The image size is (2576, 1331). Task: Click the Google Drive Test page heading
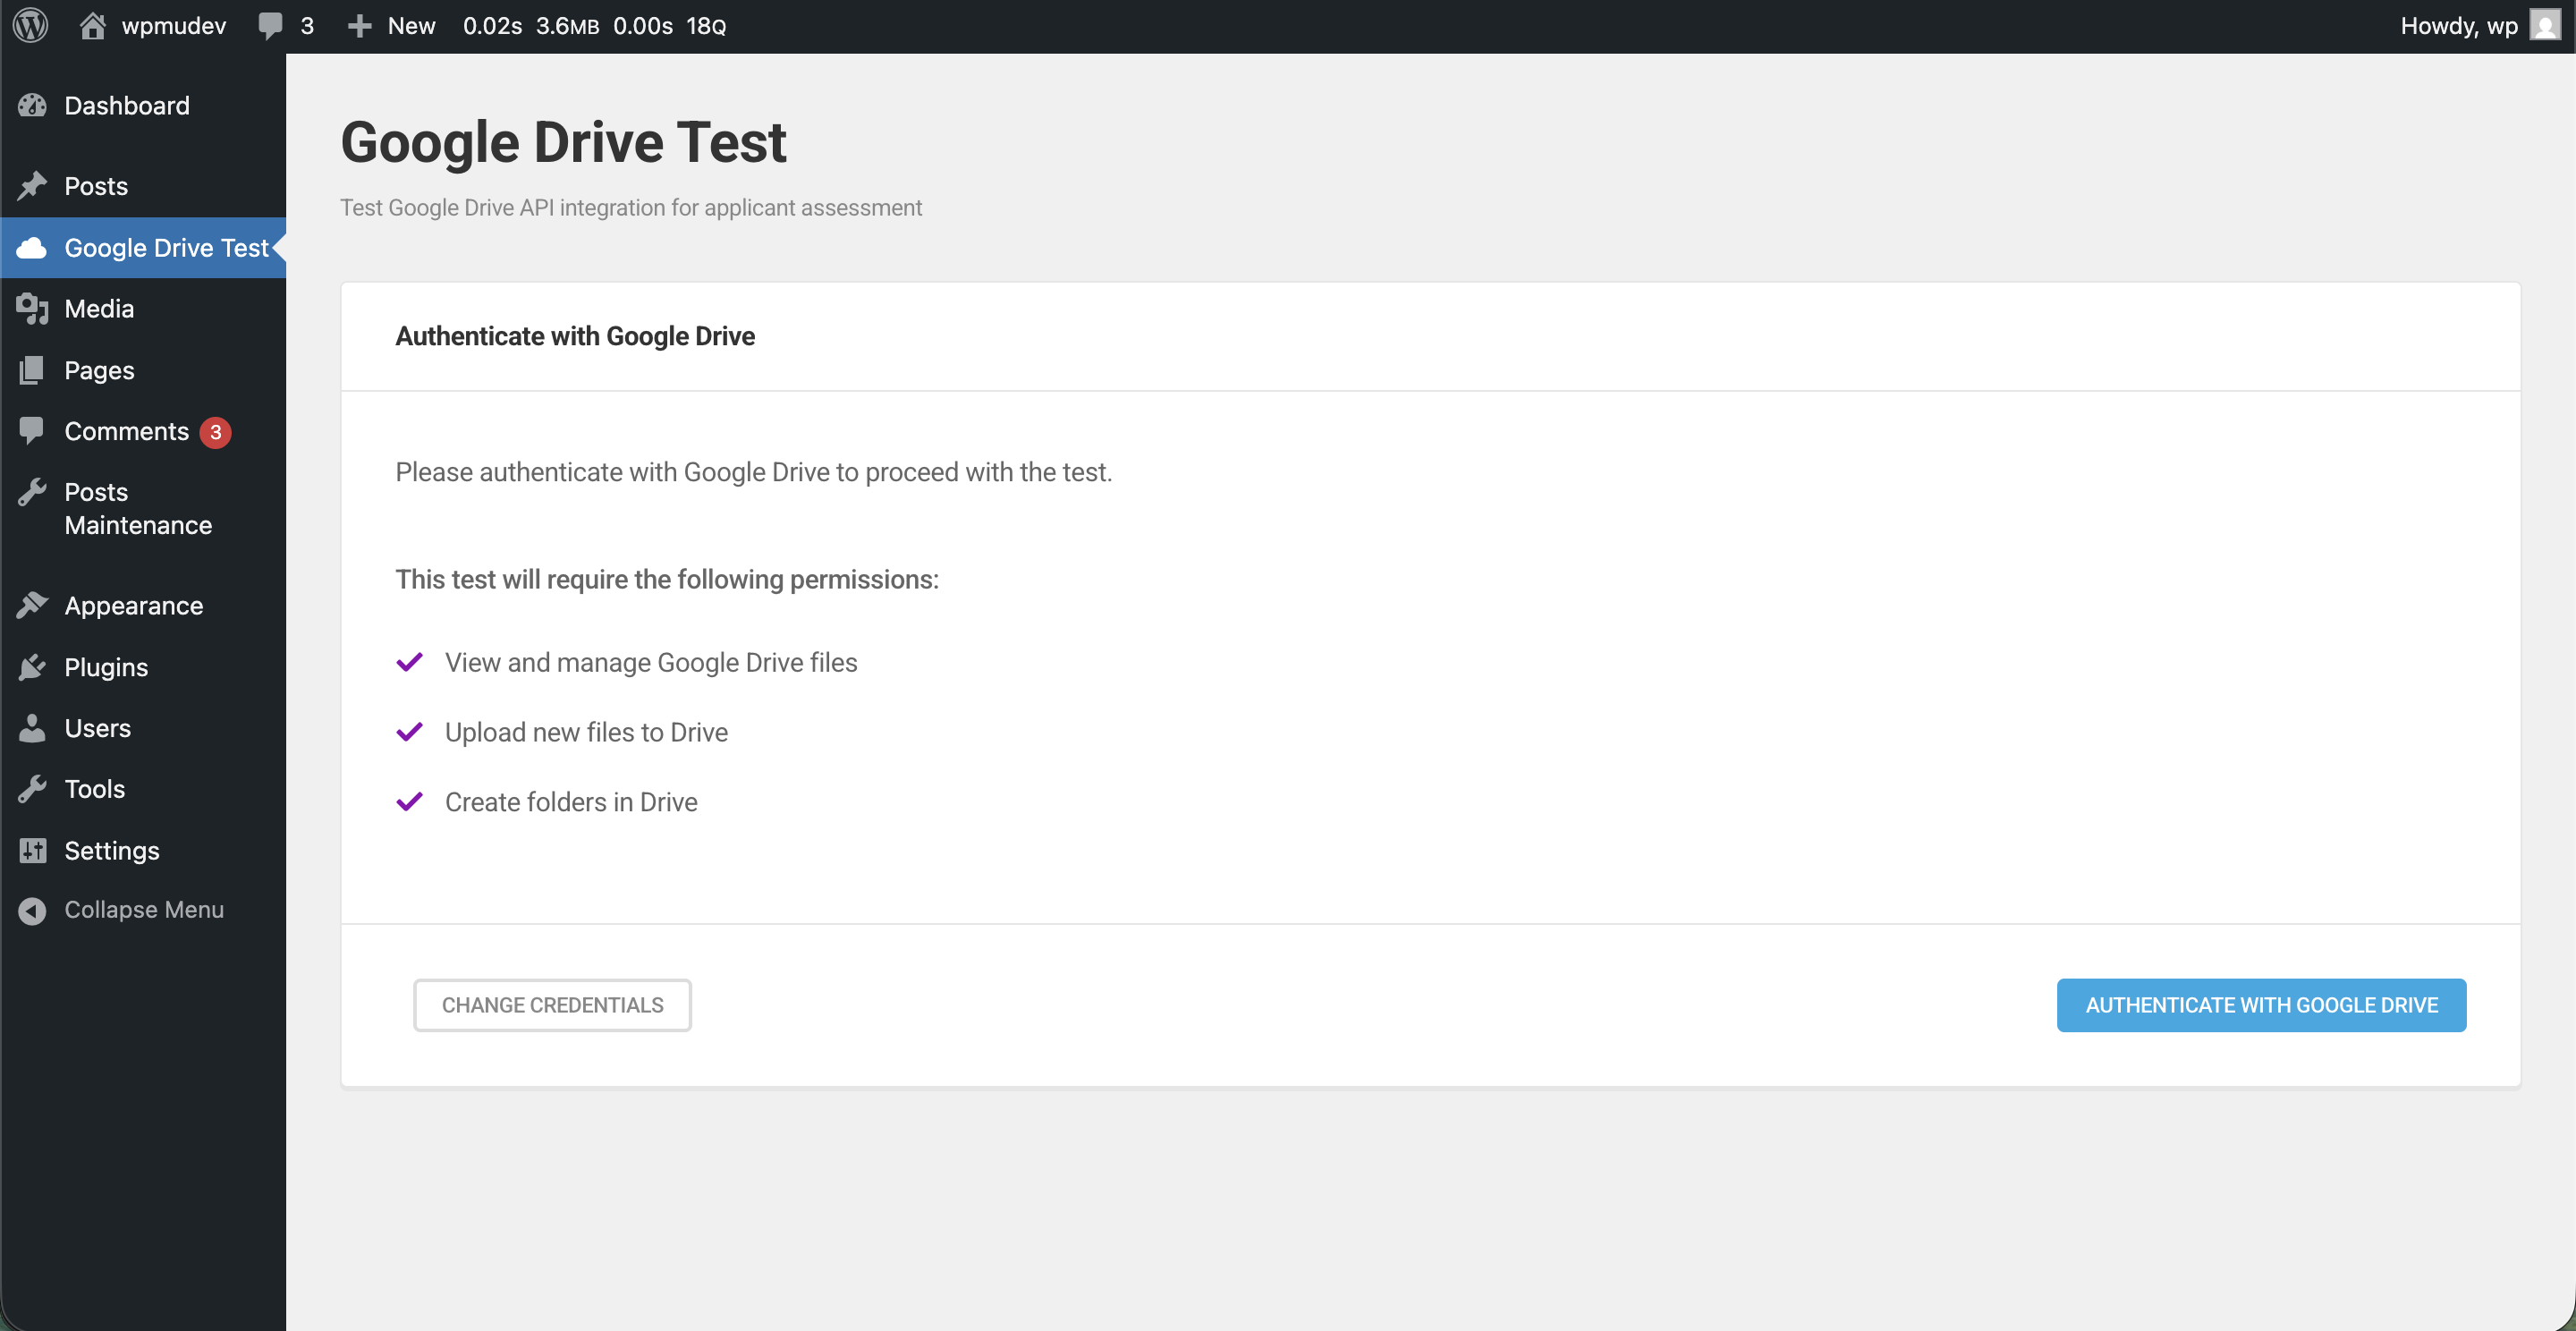(564, 142)
